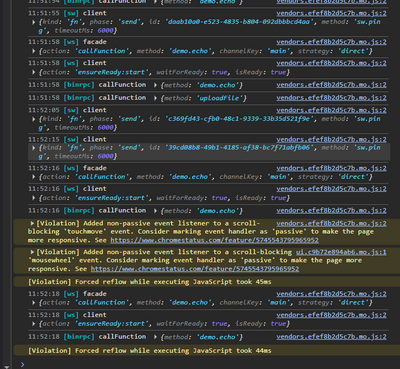This screenshot has height=369, width=400.
Task: Expand the highlighted 11:52:15 sw client object
Action: tap(34, 148)
